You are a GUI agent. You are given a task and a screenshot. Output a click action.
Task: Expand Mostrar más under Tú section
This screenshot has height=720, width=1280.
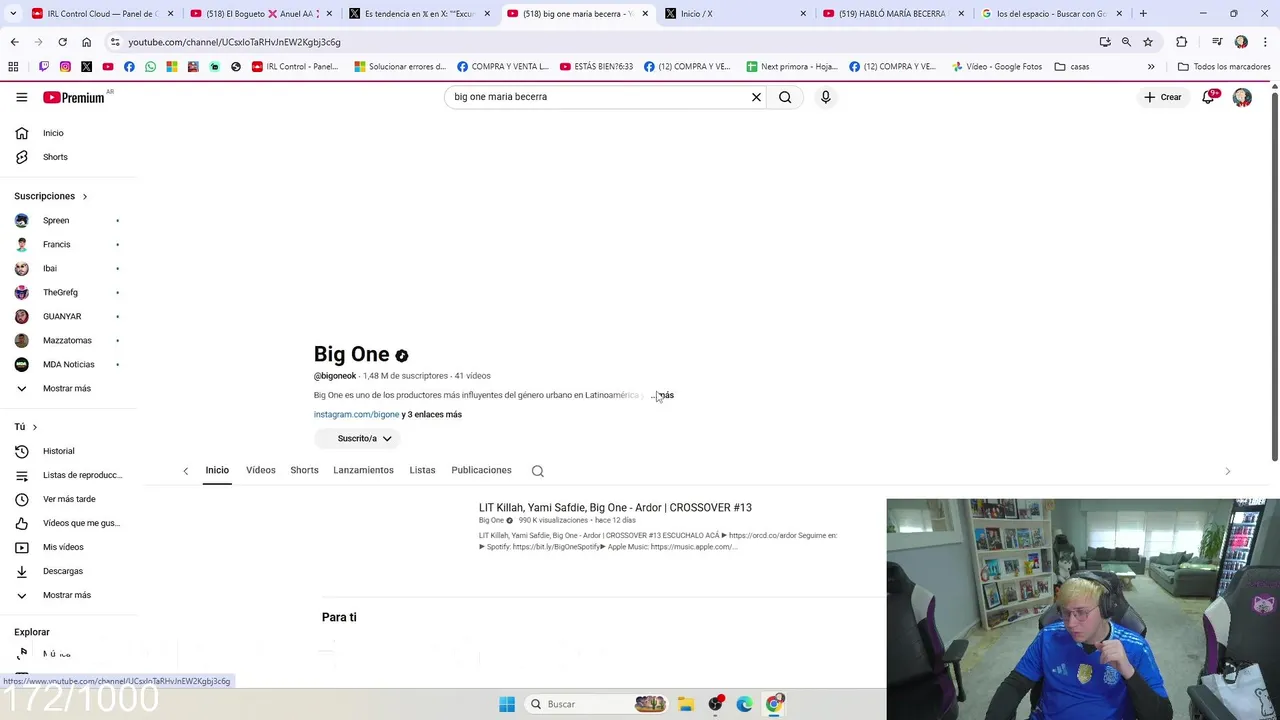tap(68, 595)
